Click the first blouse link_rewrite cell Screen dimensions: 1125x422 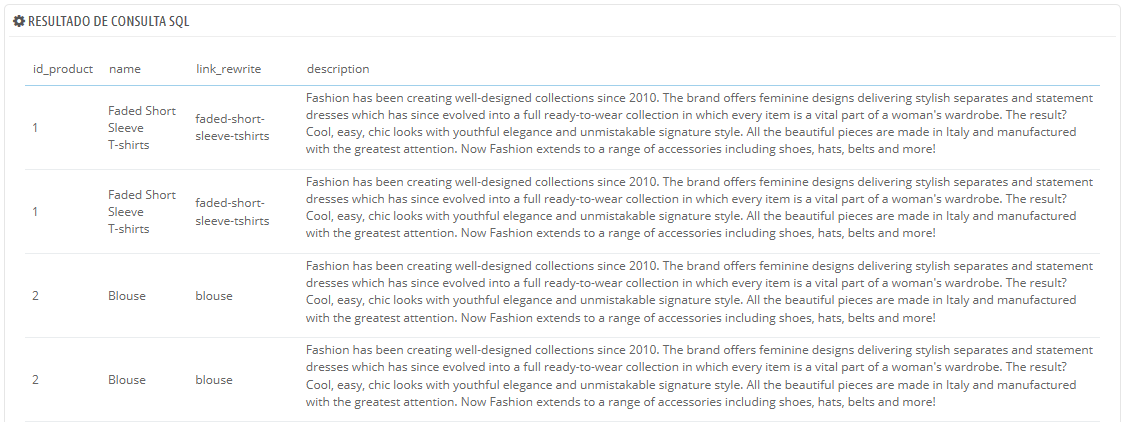coord(214,296)
